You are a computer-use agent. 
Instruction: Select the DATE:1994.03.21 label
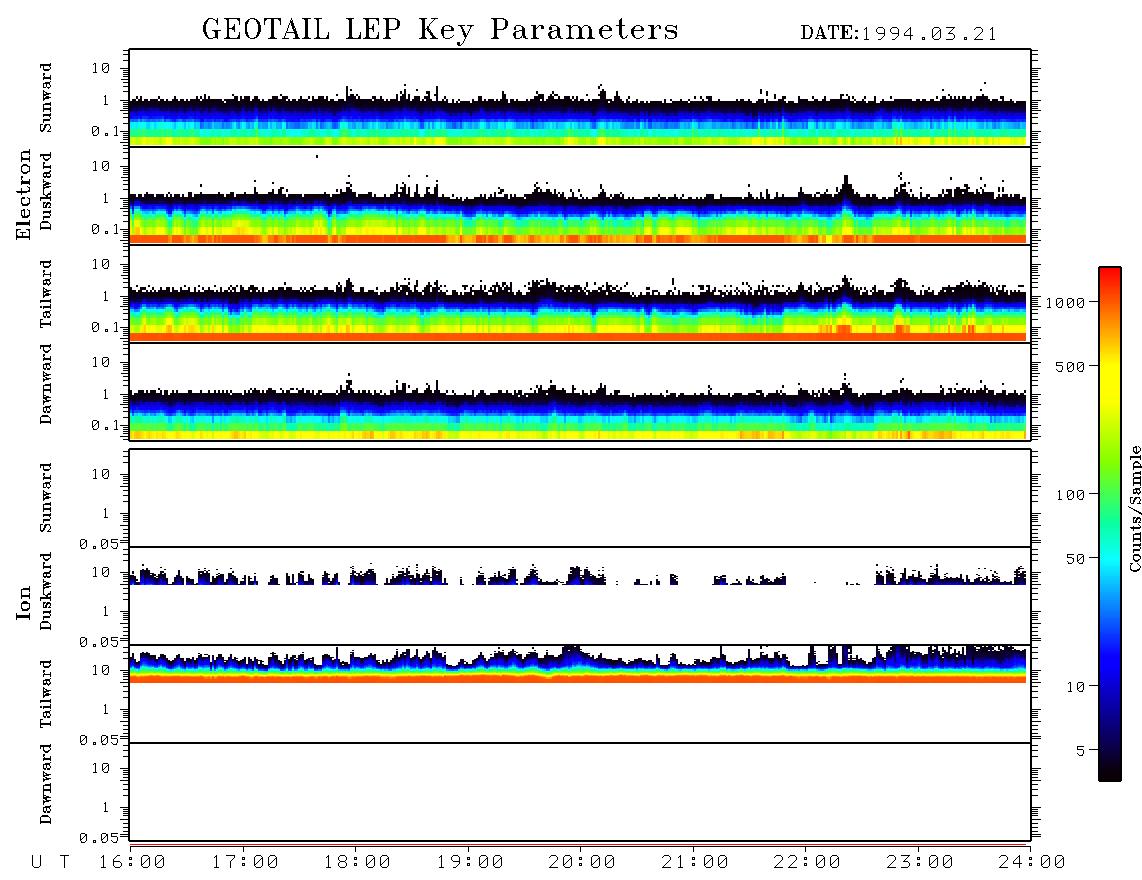coord(899,34)
